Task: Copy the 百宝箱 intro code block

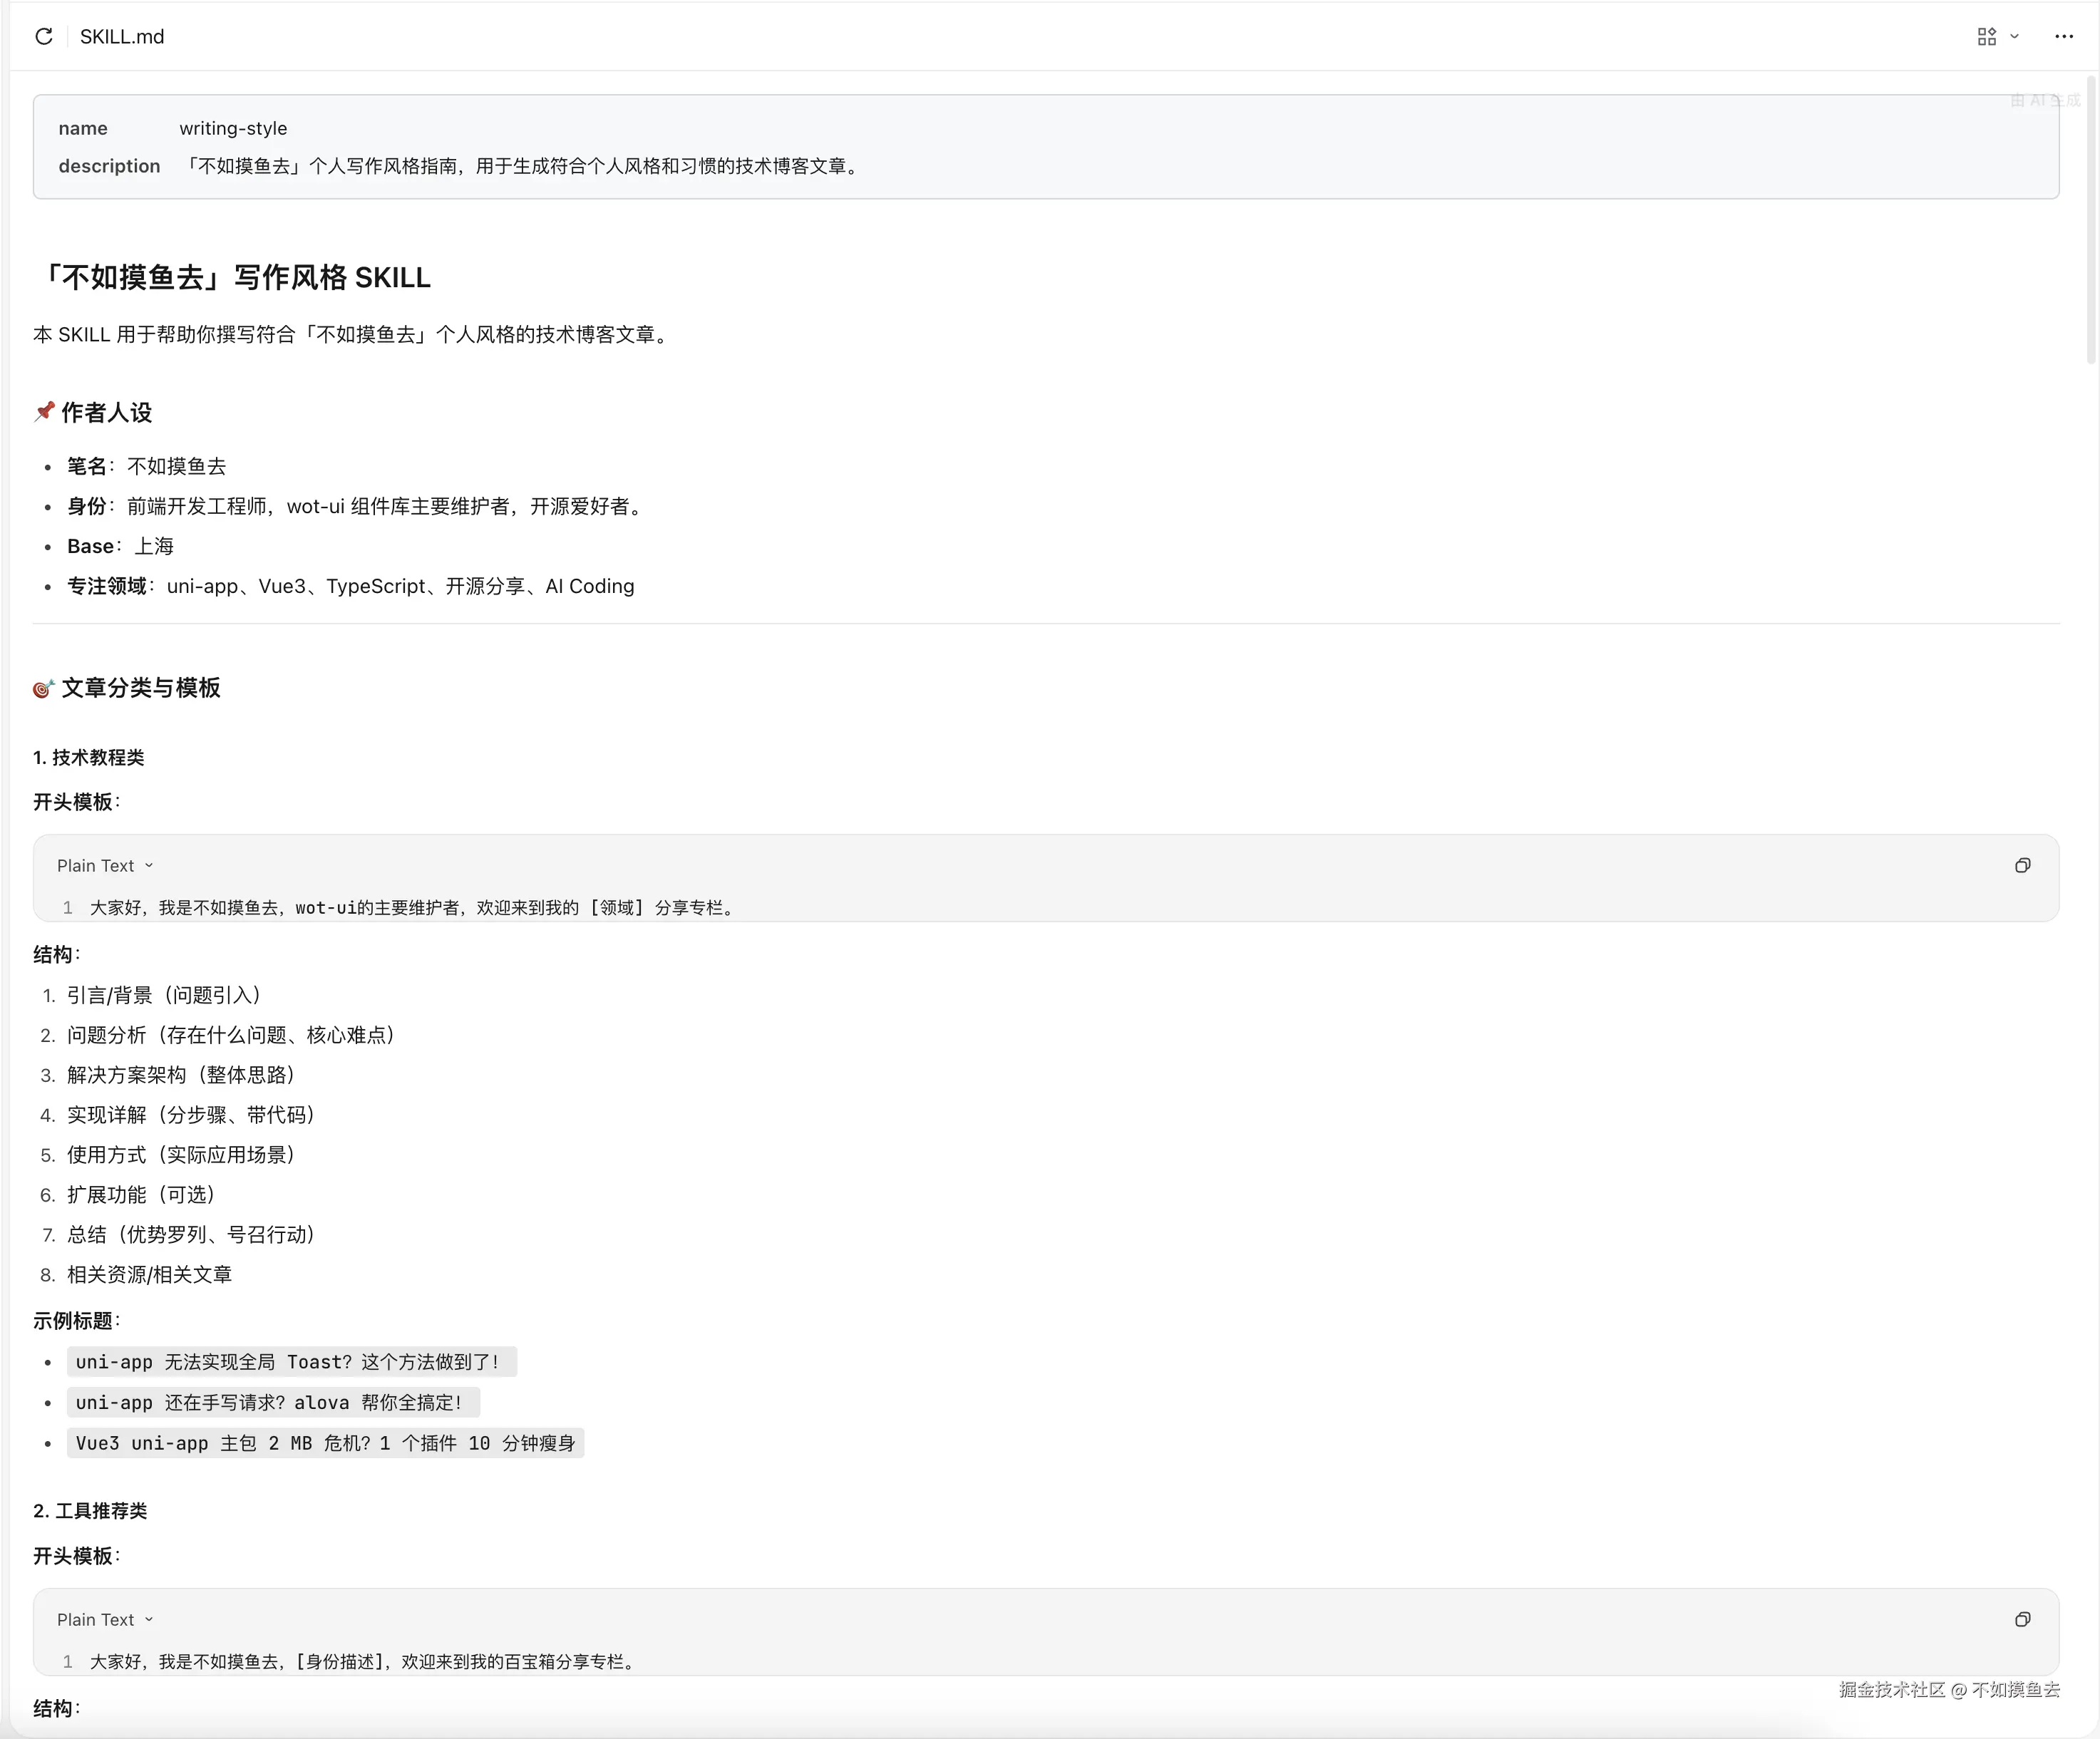Action: click(2022, 1620)
